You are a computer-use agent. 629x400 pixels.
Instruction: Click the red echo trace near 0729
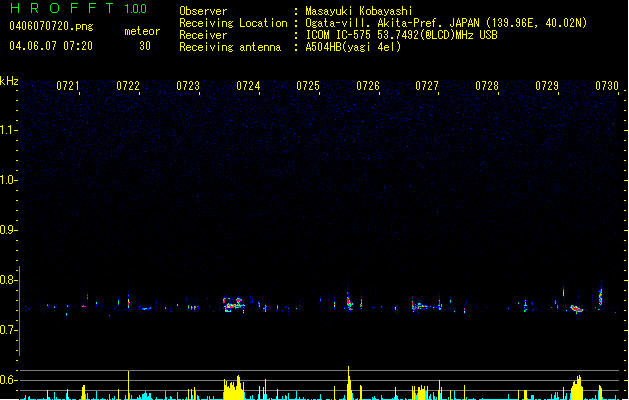click(576, 309)
